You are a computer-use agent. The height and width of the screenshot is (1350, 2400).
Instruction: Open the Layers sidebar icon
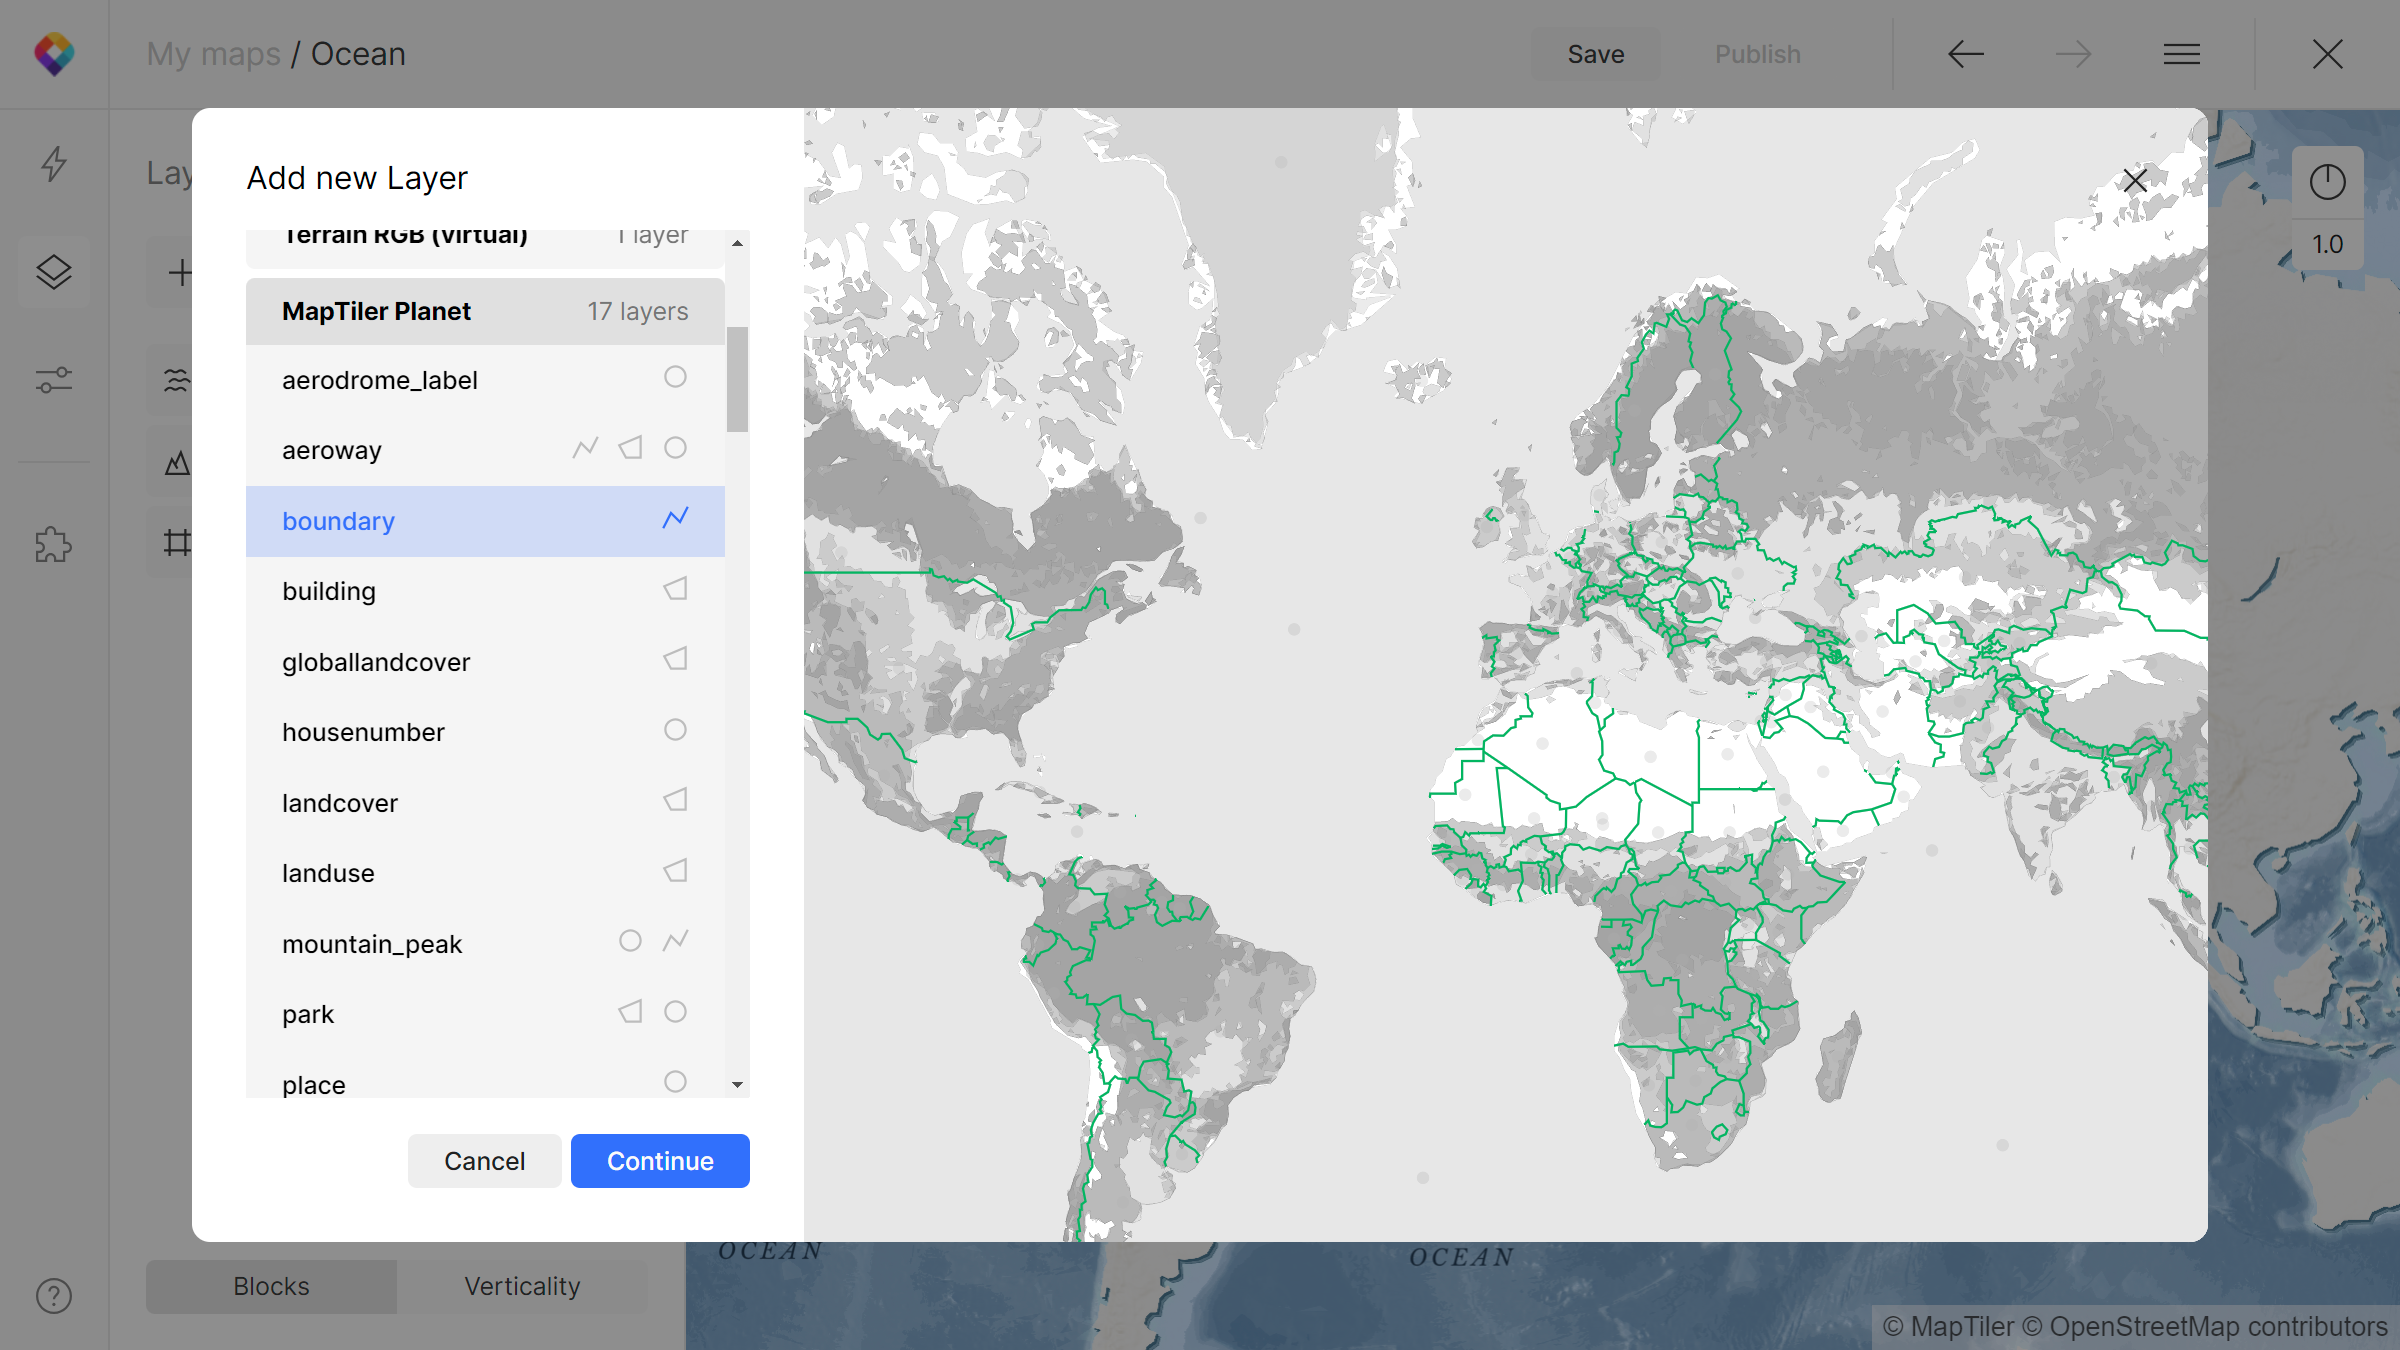coord(54,272)
